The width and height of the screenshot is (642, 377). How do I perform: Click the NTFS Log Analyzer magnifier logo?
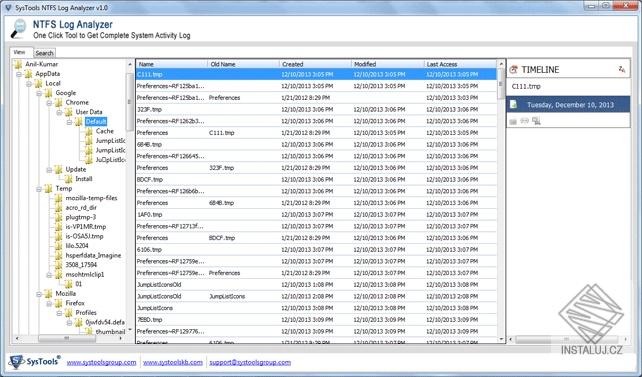[18, 28]
